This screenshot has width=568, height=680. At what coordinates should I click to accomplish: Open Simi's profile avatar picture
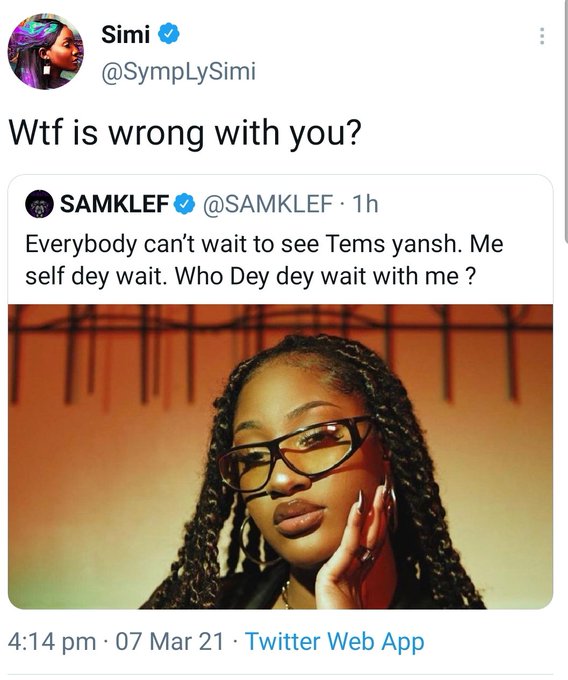pyautogui.click(x=46, y=51)
